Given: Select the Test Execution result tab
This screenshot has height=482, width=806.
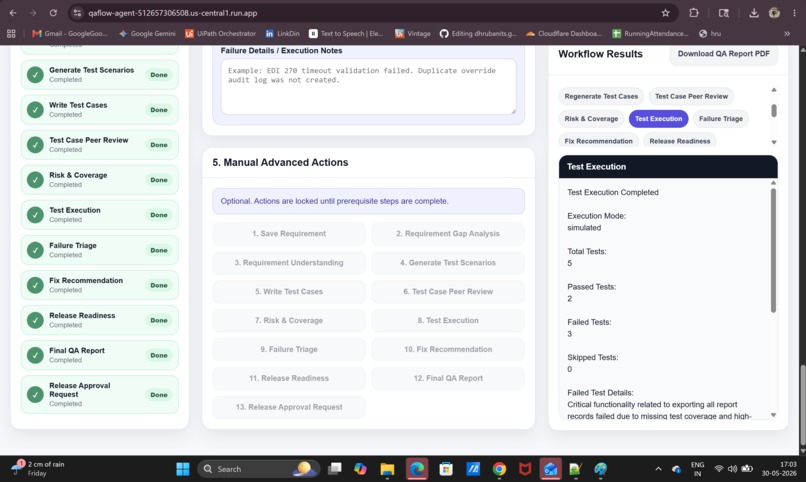Looking at the screenshot, I should click(658, 119).
